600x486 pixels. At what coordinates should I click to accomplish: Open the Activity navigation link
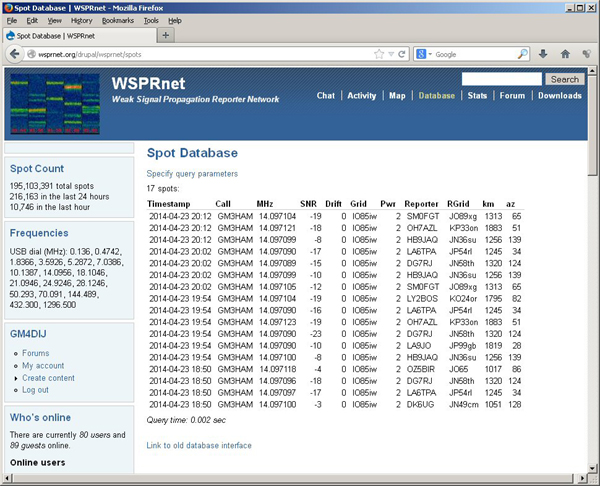(x=362, y=96)
